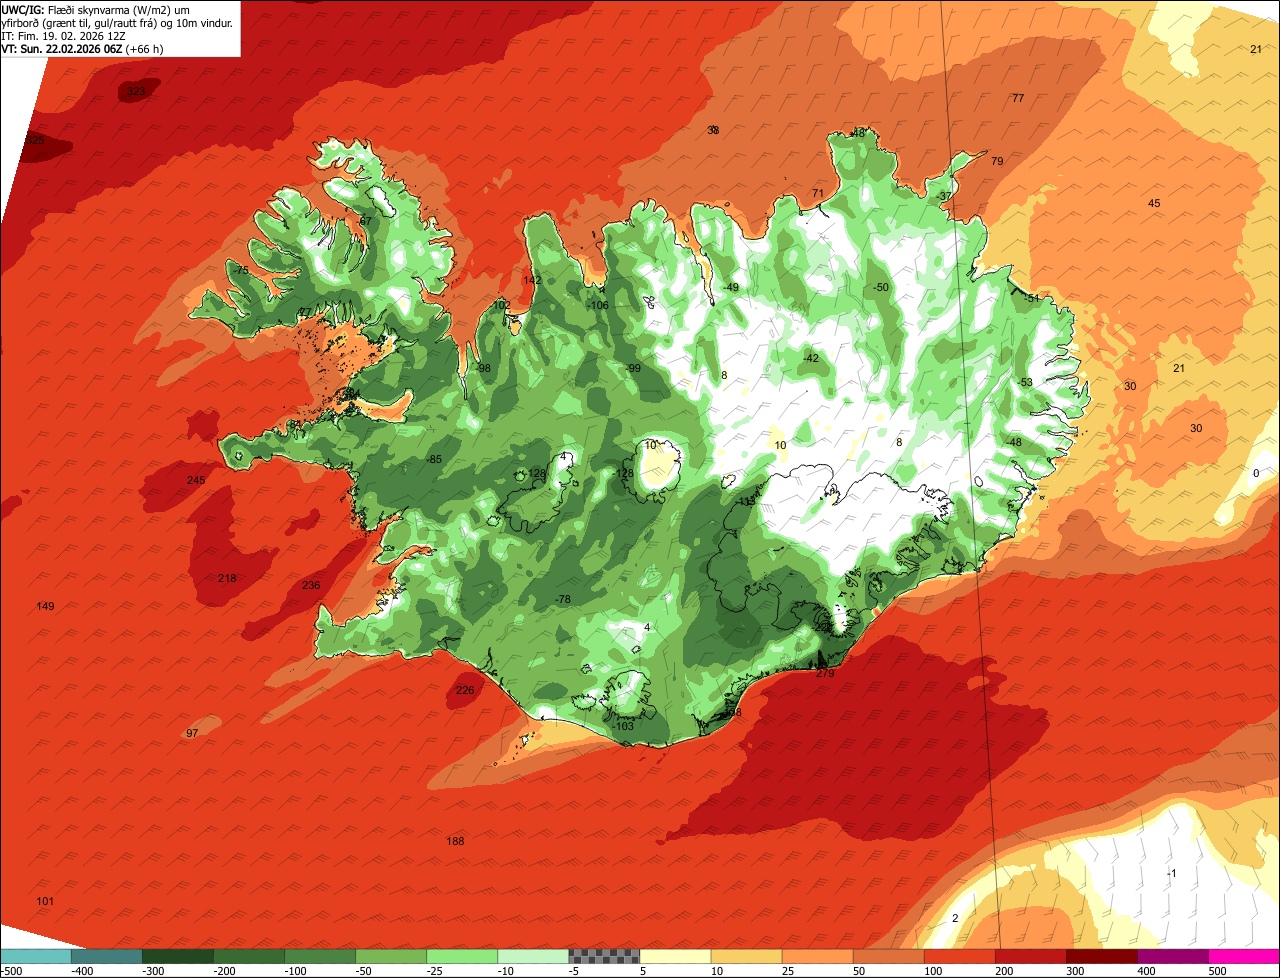Click the offshore value 245

(196, 480)
